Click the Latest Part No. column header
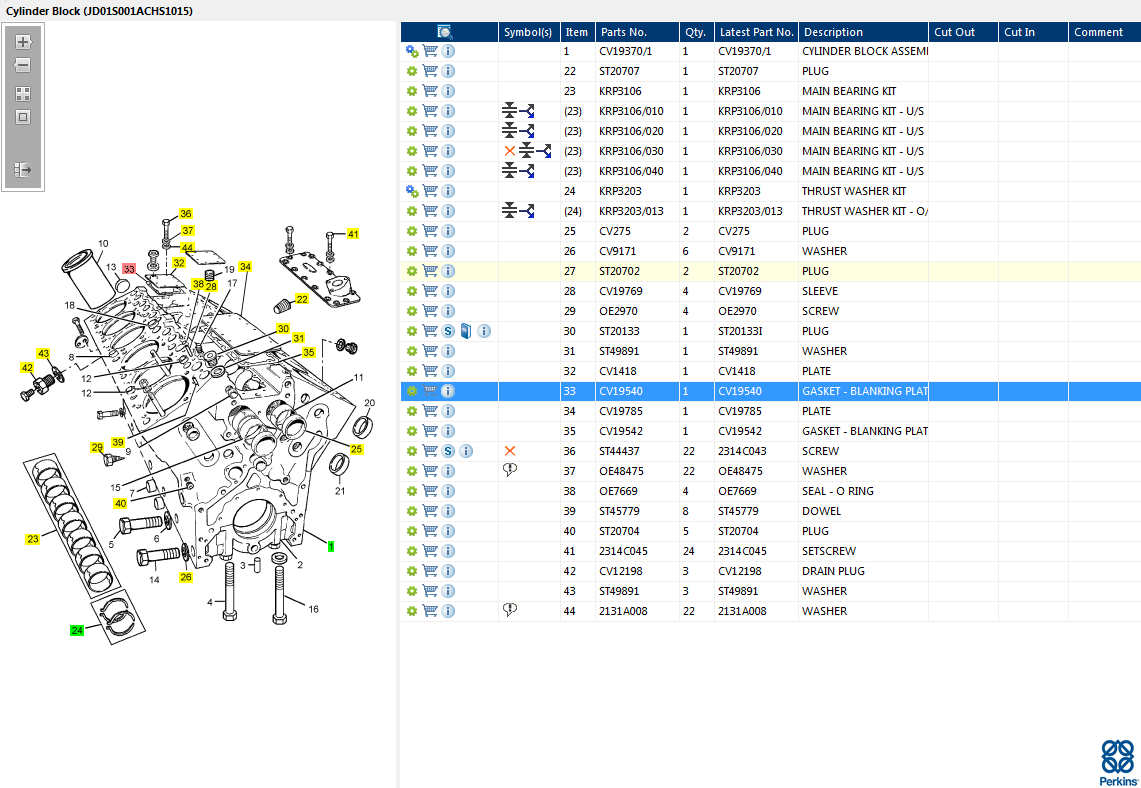This screenshot has width=1141, height=788. [756, 32]
